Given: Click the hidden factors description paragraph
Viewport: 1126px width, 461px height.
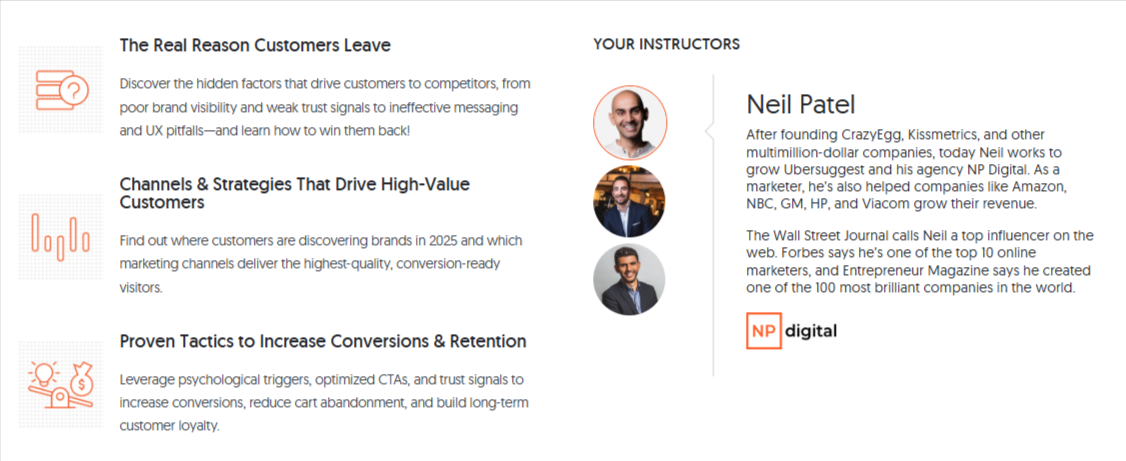Looking at the screenshot, I should click(325, 108).
